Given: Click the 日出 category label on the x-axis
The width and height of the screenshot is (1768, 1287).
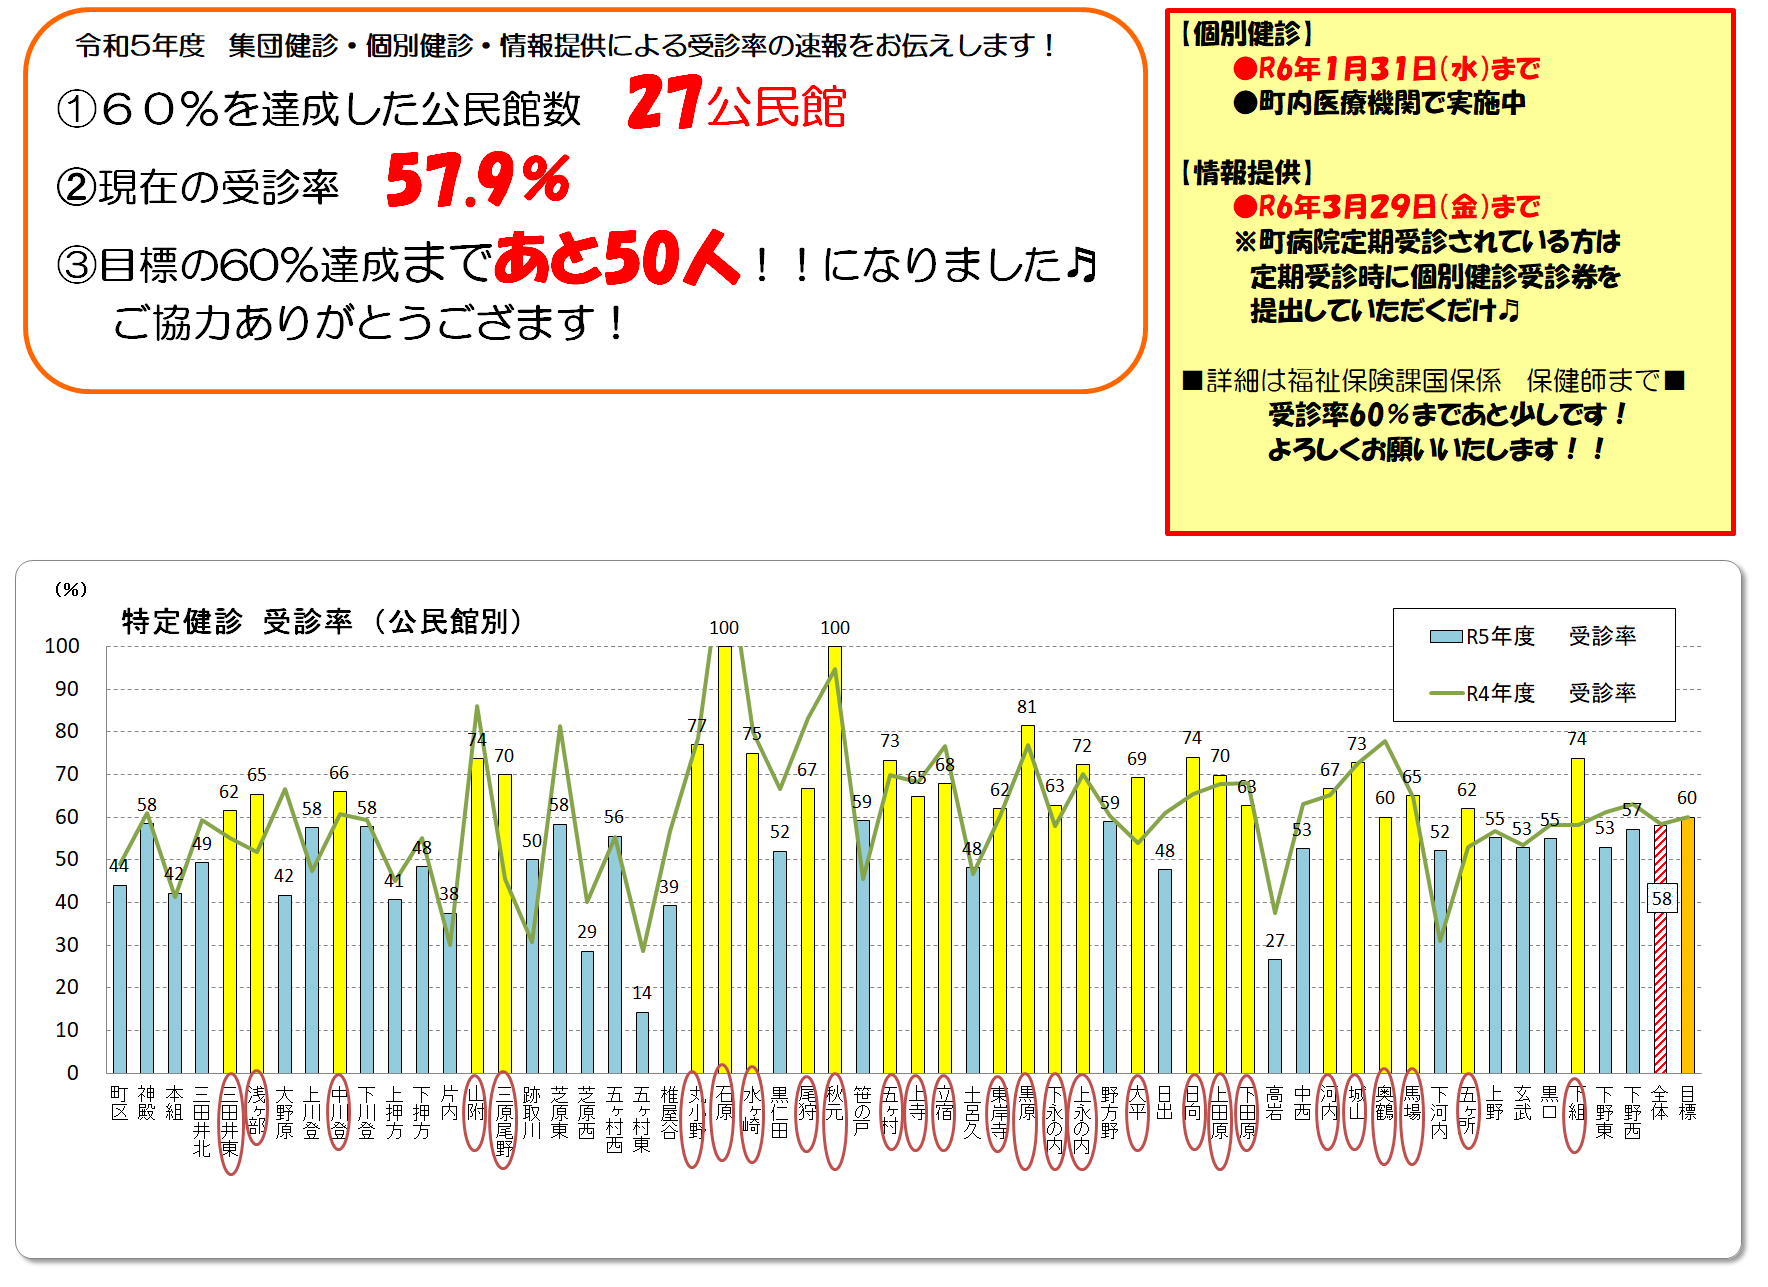Looking at the screenshot, I should pos(1165,1103).
